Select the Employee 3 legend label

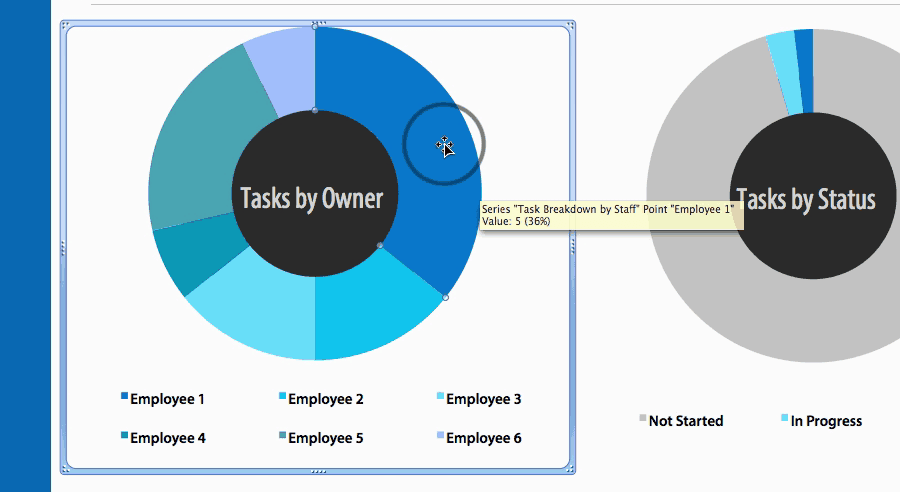coord(483,399)
